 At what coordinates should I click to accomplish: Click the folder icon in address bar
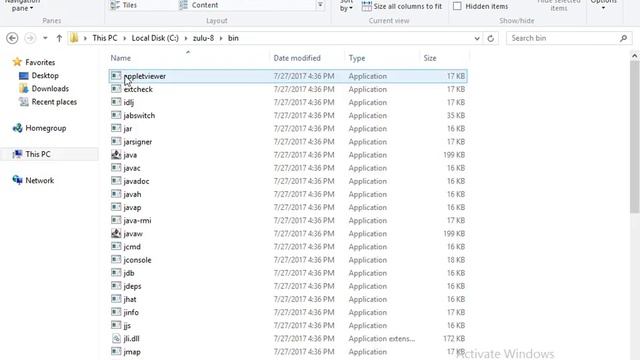[x=74, y=38]
